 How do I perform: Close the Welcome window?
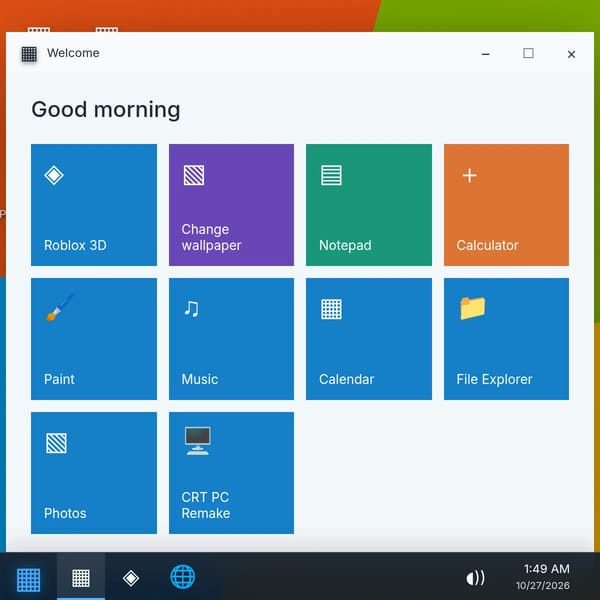[571, 54]
